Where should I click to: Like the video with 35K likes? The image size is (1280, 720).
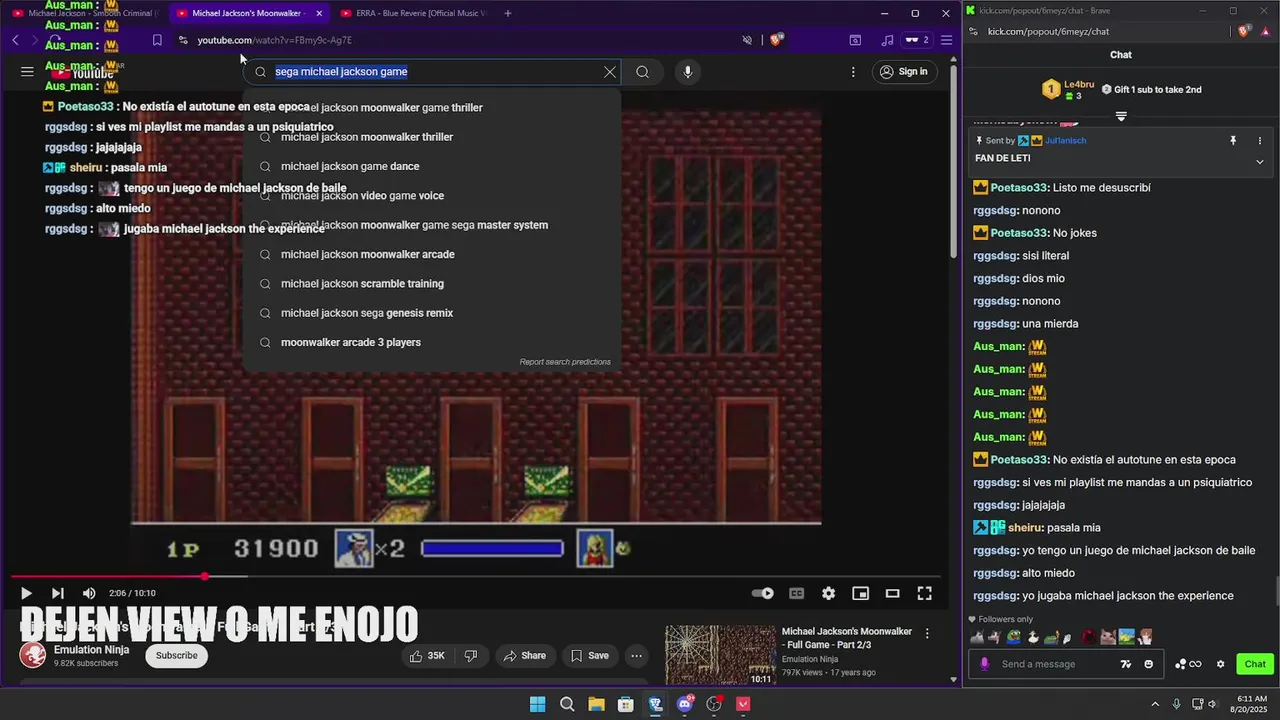pos(427,656)
